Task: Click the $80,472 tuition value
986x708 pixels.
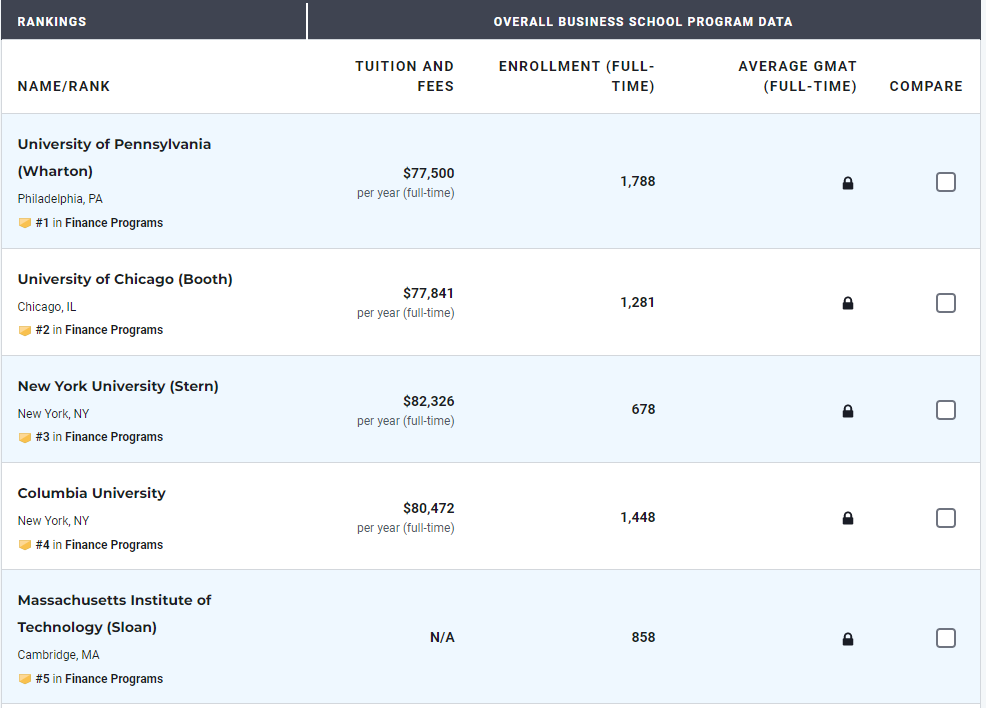Action: coord(428,508)
